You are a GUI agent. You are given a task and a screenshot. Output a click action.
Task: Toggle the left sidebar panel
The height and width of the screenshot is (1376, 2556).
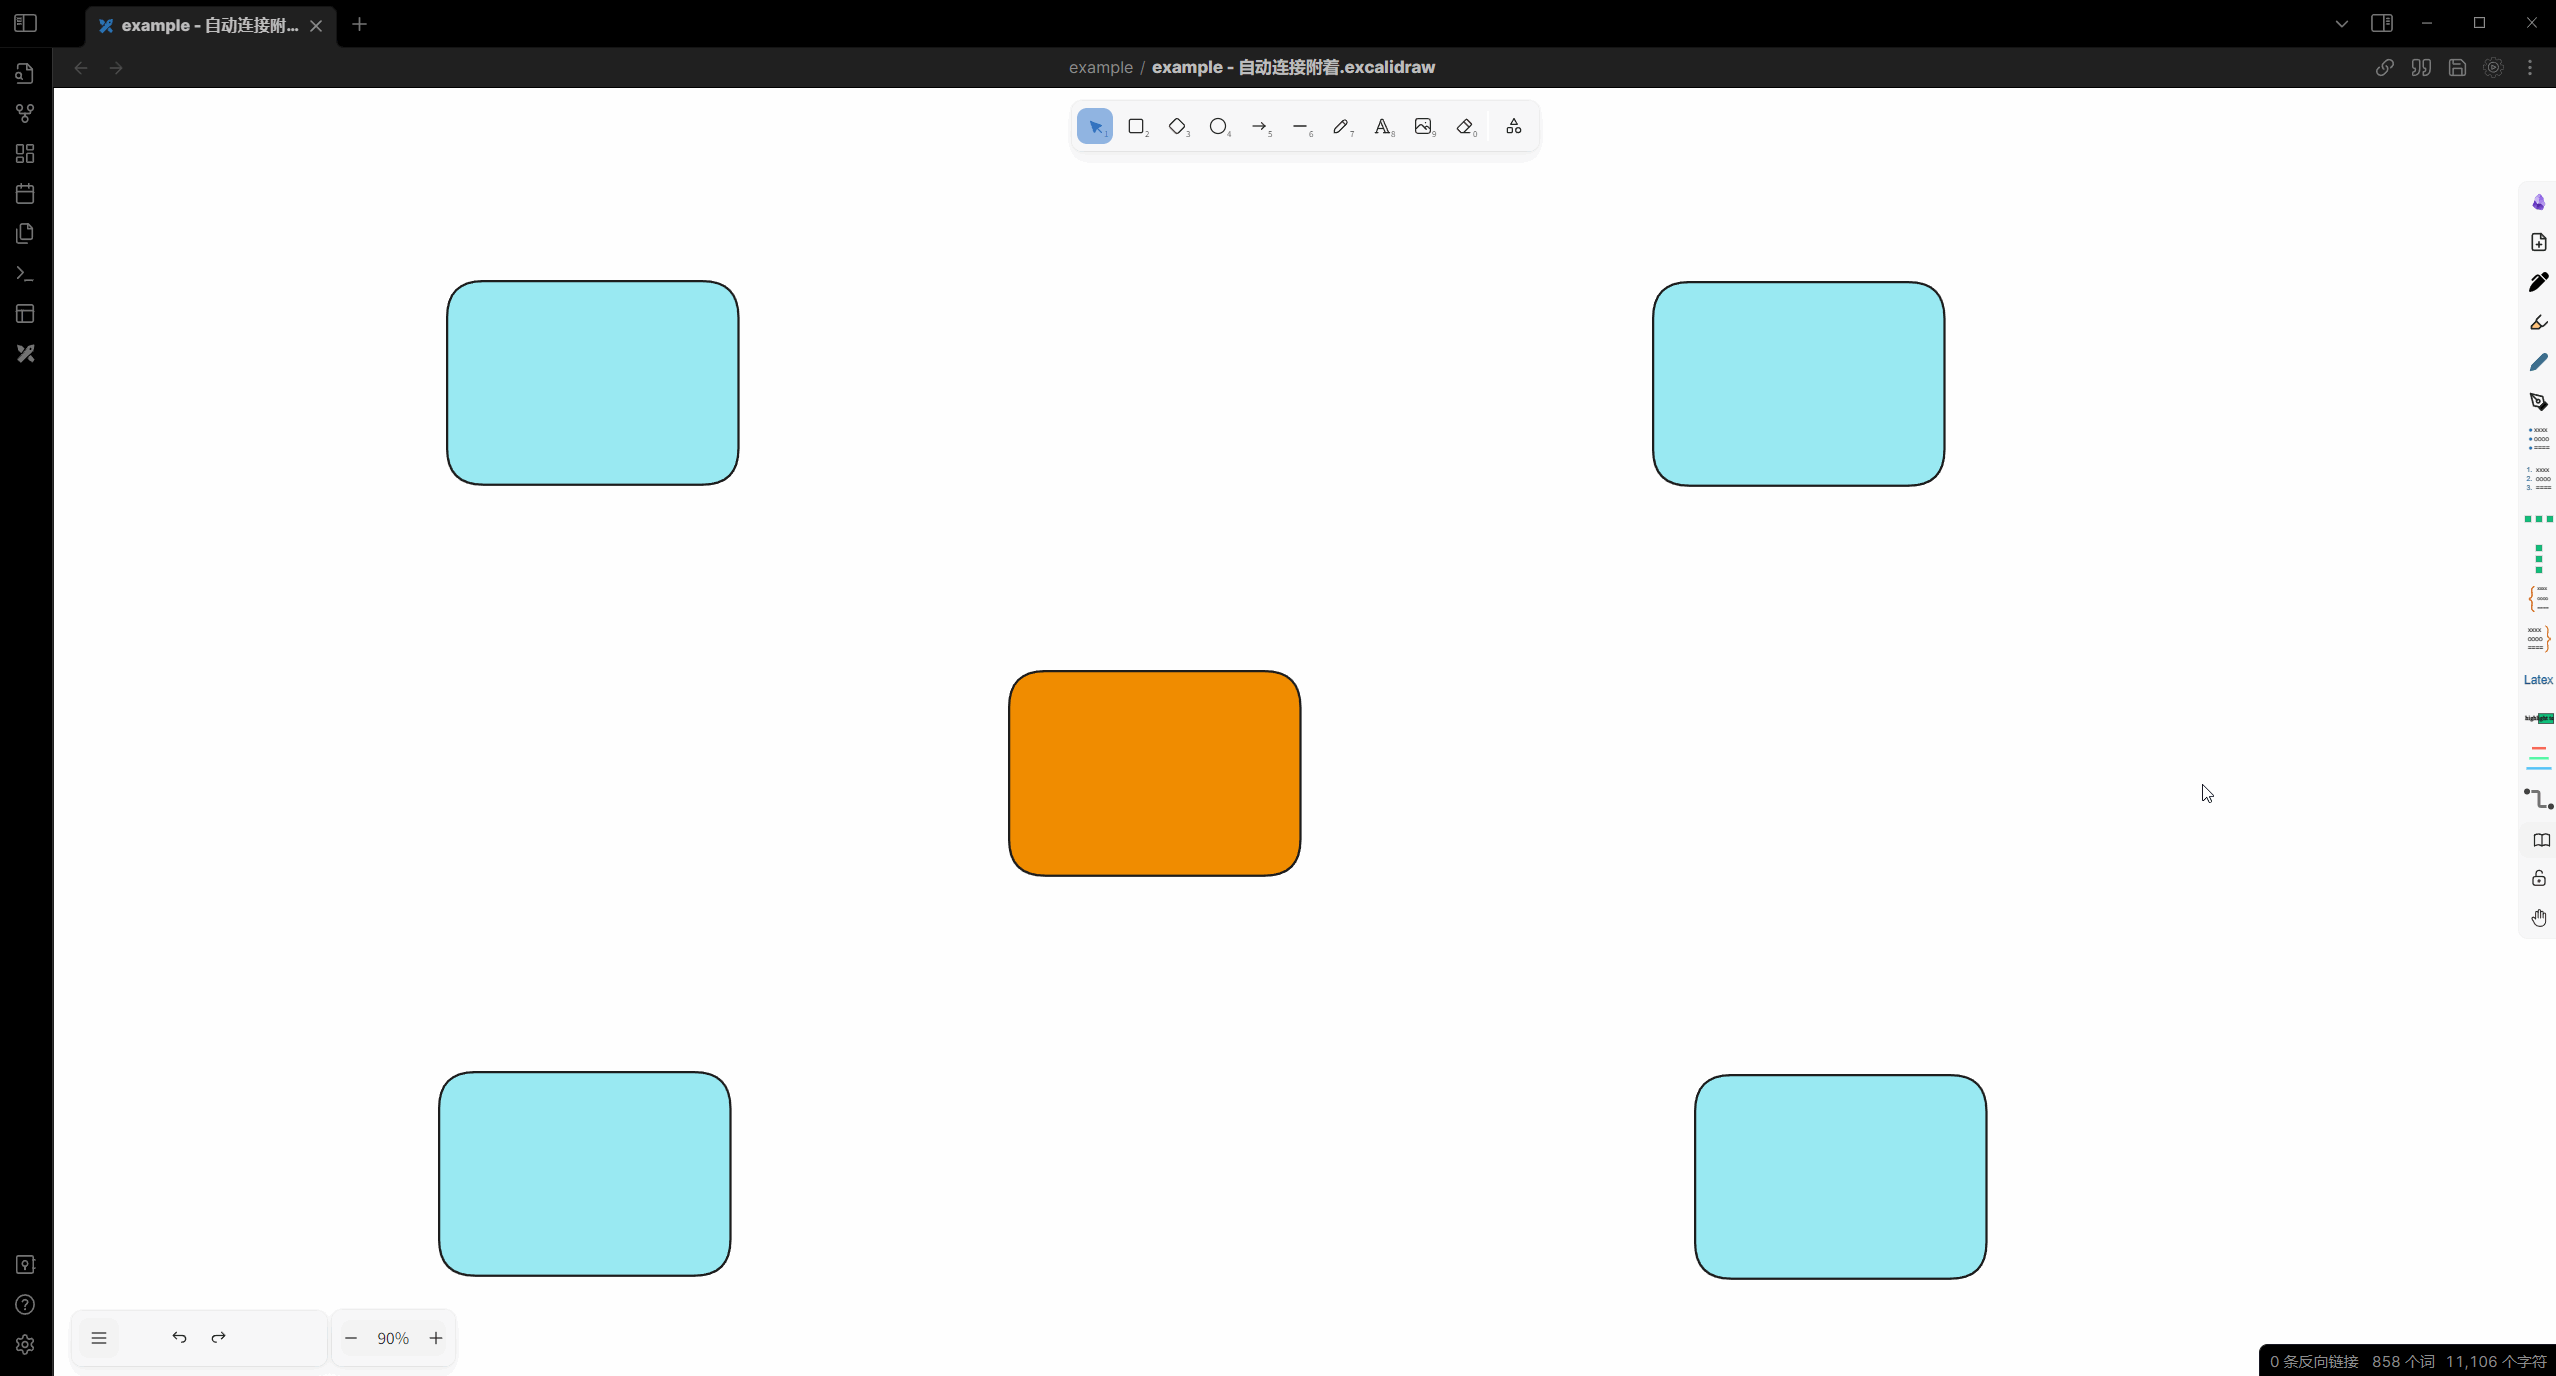[26, 23]
